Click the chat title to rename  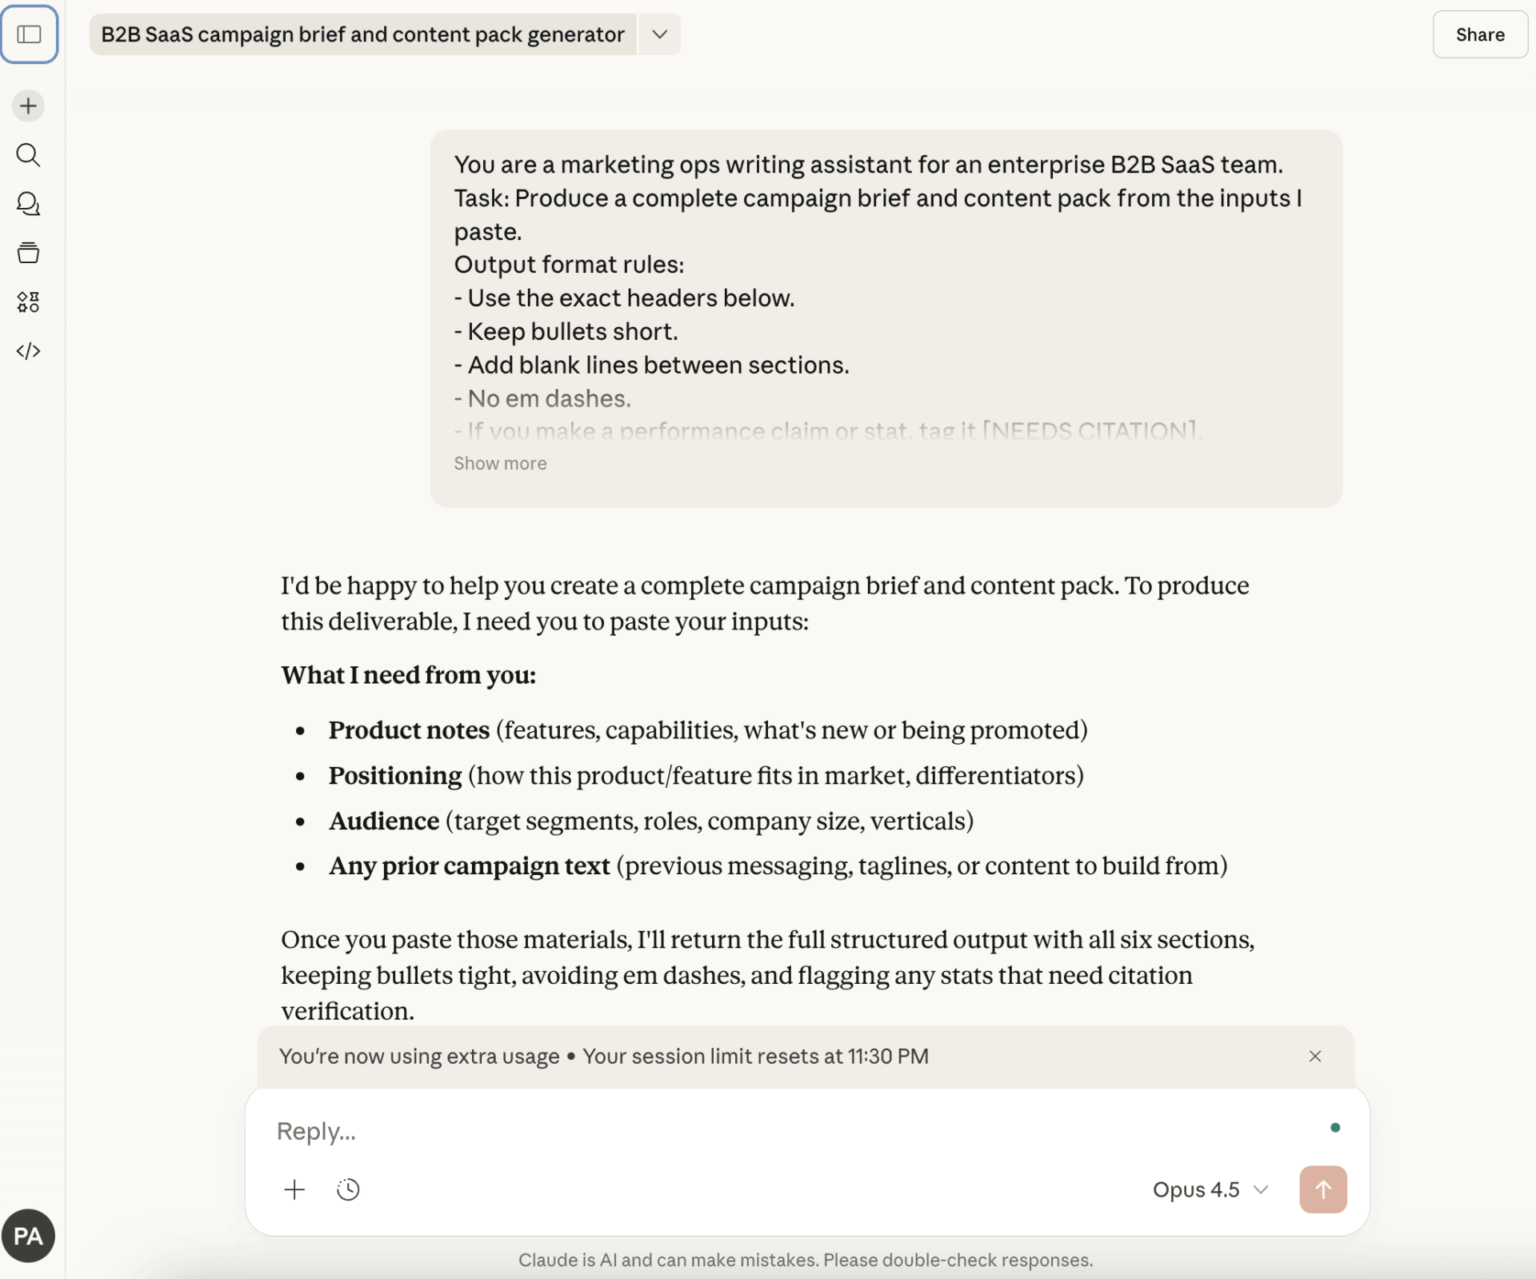[x=363, y=35]
